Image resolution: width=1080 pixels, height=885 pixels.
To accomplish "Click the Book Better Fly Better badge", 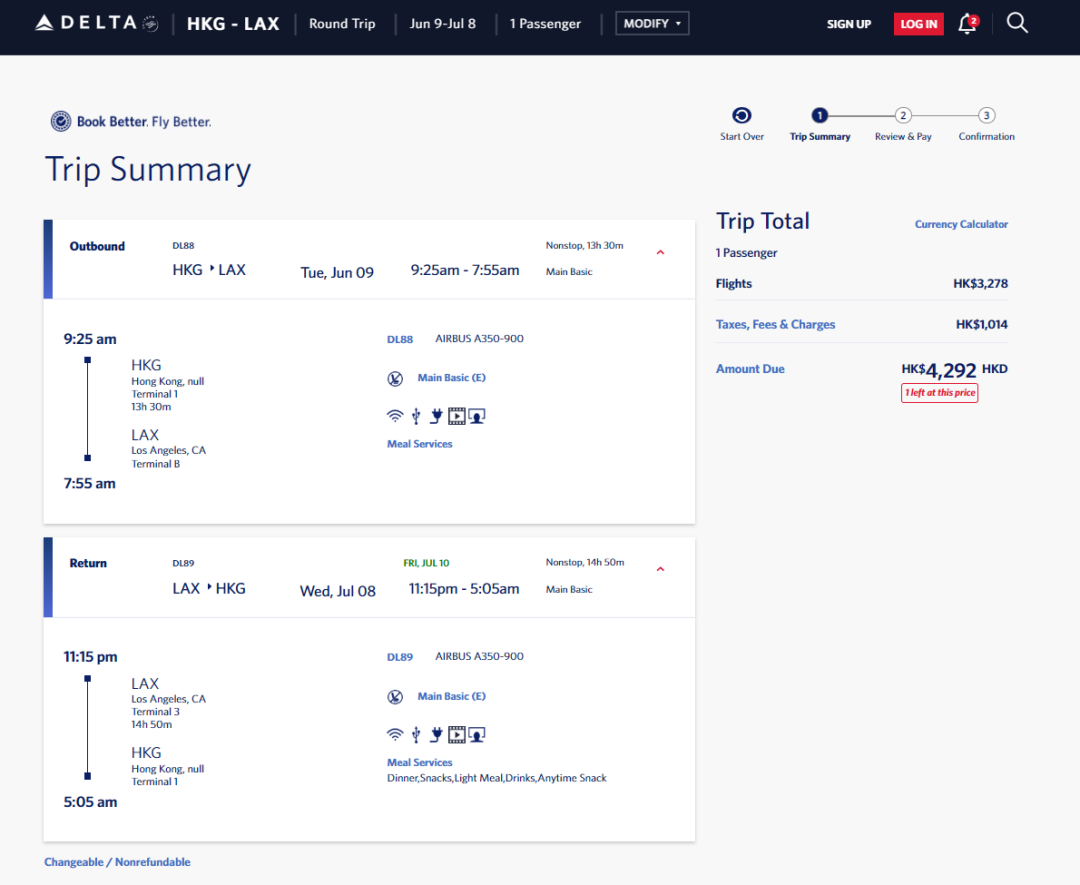I will (131, 122).
